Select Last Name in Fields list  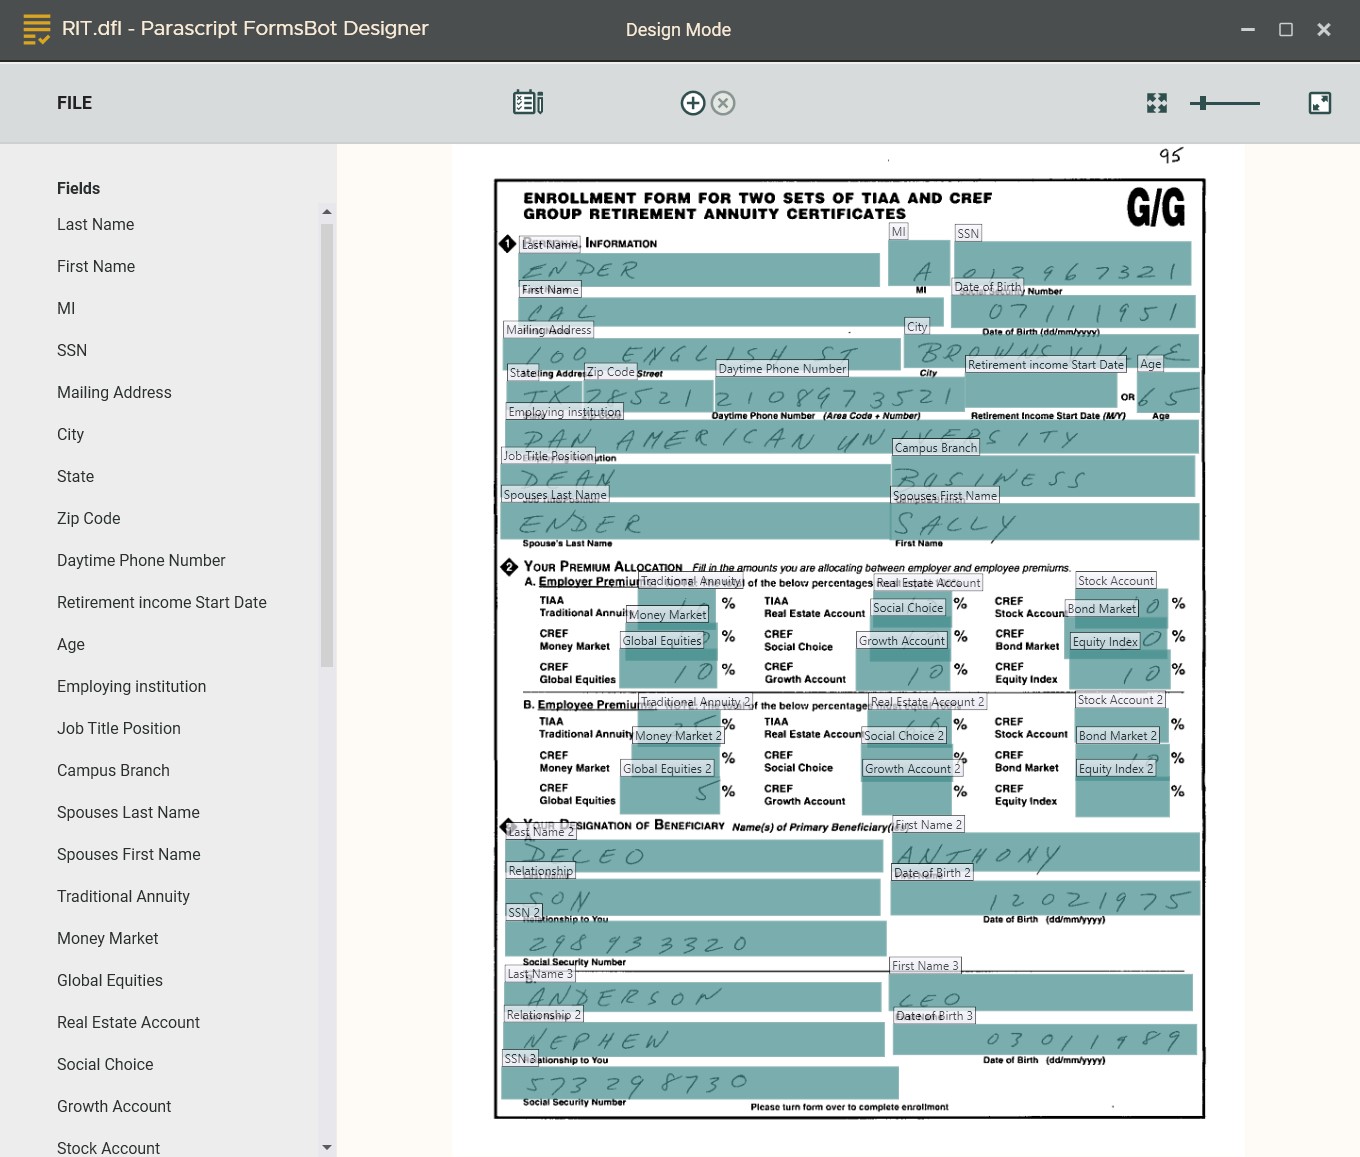tap(95, 225)
